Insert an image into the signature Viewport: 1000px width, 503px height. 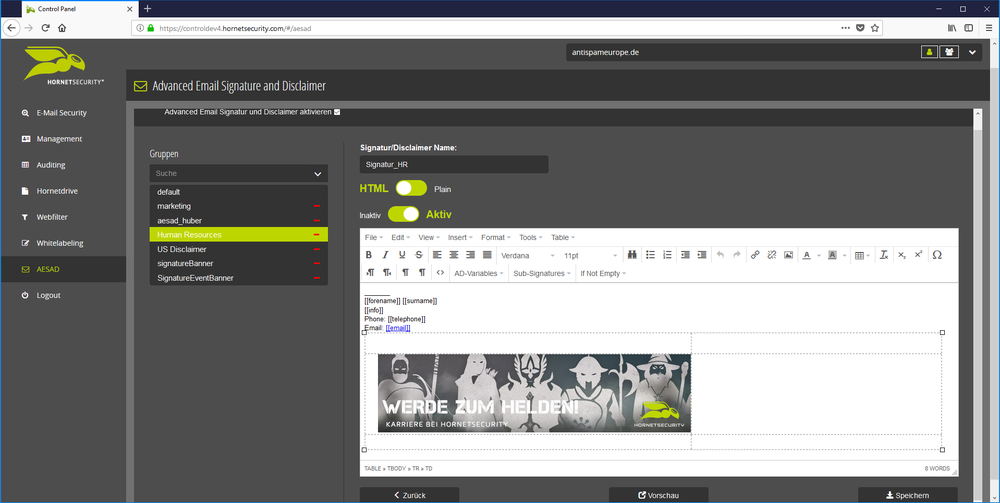click(x=788, y=255)
